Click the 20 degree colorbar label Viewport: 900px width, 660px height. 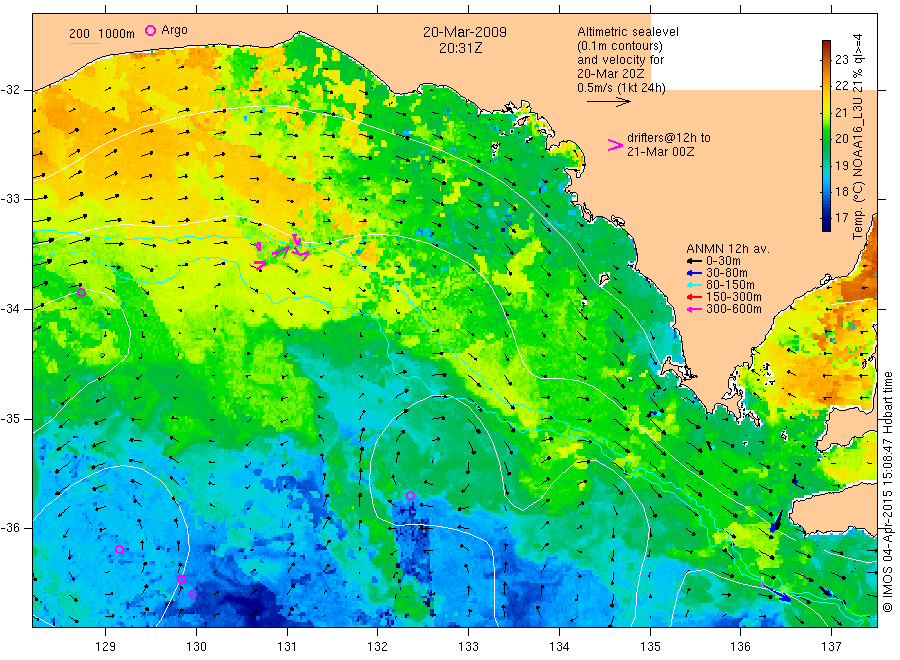click(841, 139)
